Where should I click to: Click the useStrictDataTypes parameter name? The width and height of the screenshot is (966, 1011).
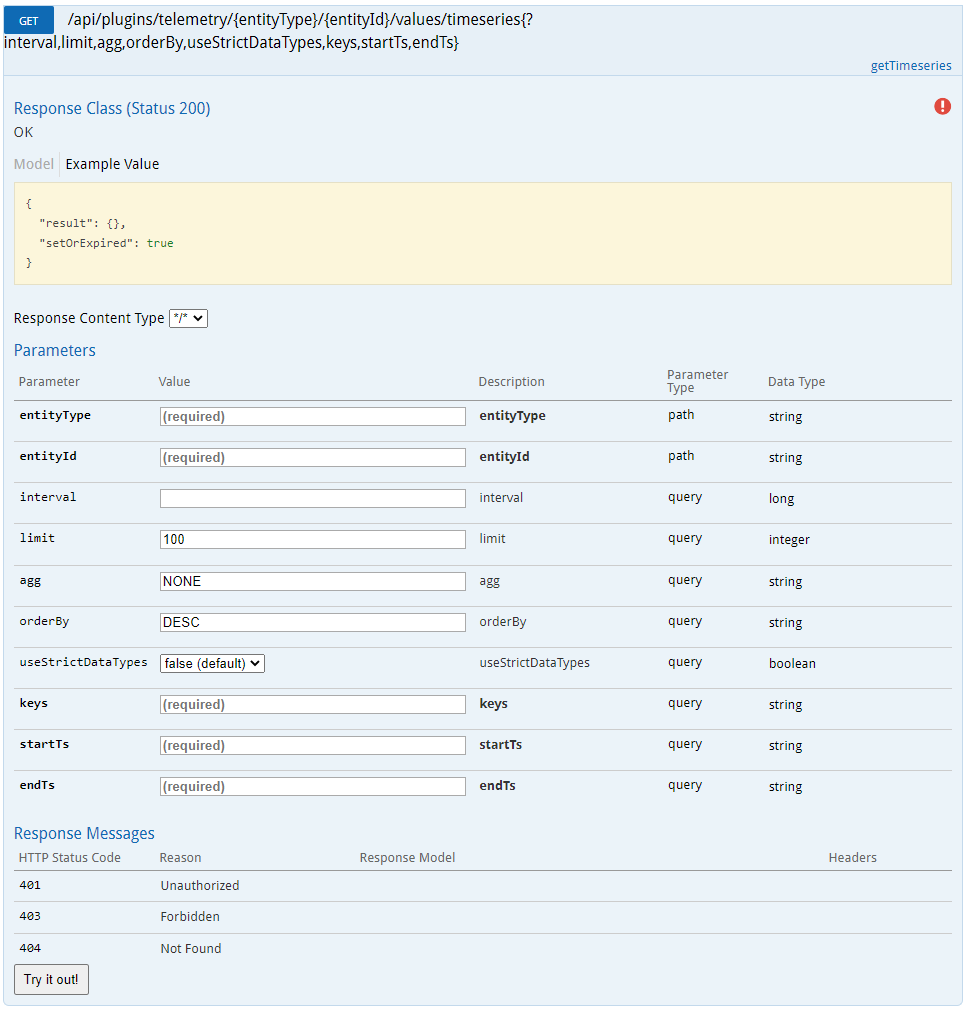pos(83,662)
